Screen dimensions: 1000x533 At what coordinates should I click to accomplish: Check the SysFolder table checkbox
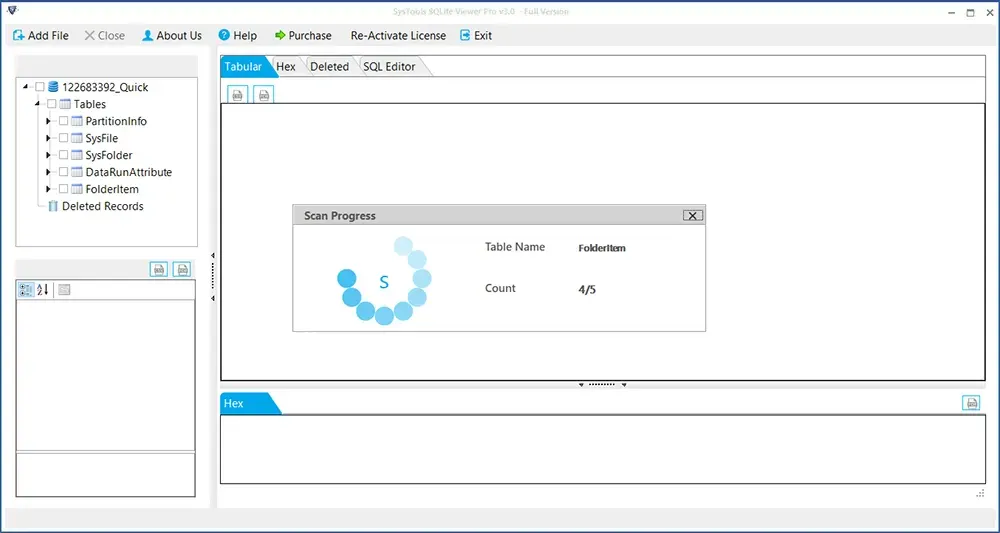(x=63, y=155)
